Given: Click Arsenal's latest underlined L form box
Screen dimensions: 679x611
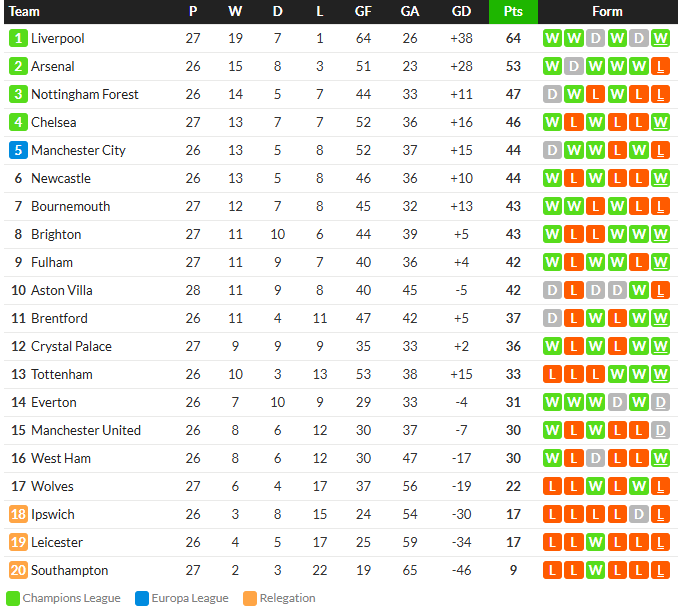Looking at the screenshot, I should point(660,66).
